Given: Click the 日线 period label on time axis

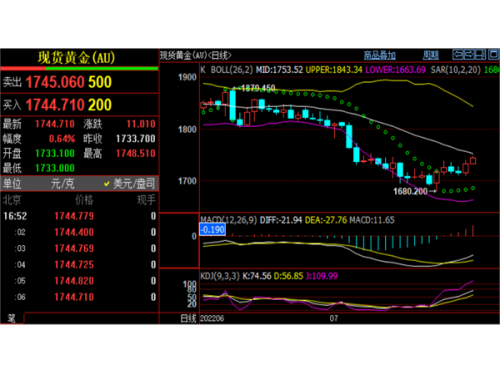Looking at the screenshot, I should click(x=188, y=318).
